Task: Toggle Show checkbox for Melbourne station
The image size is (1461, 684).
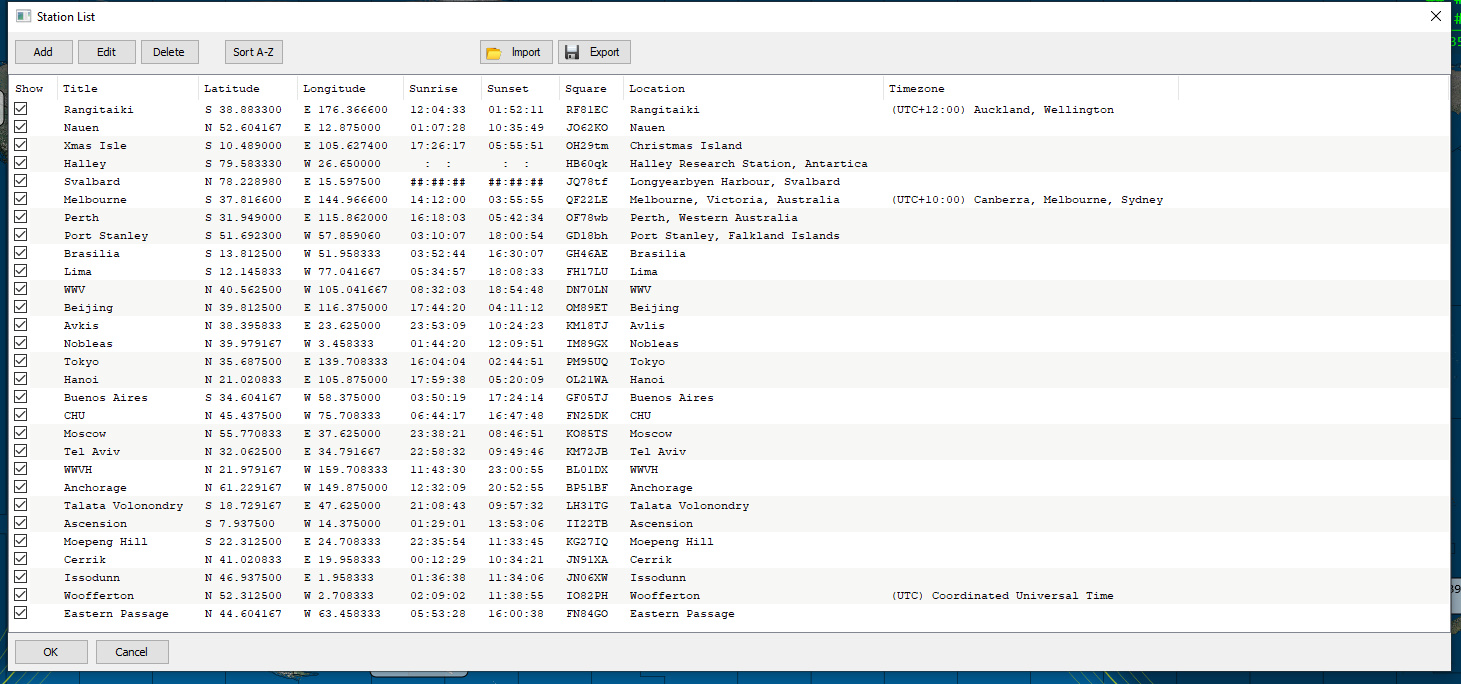Action: 21,199
